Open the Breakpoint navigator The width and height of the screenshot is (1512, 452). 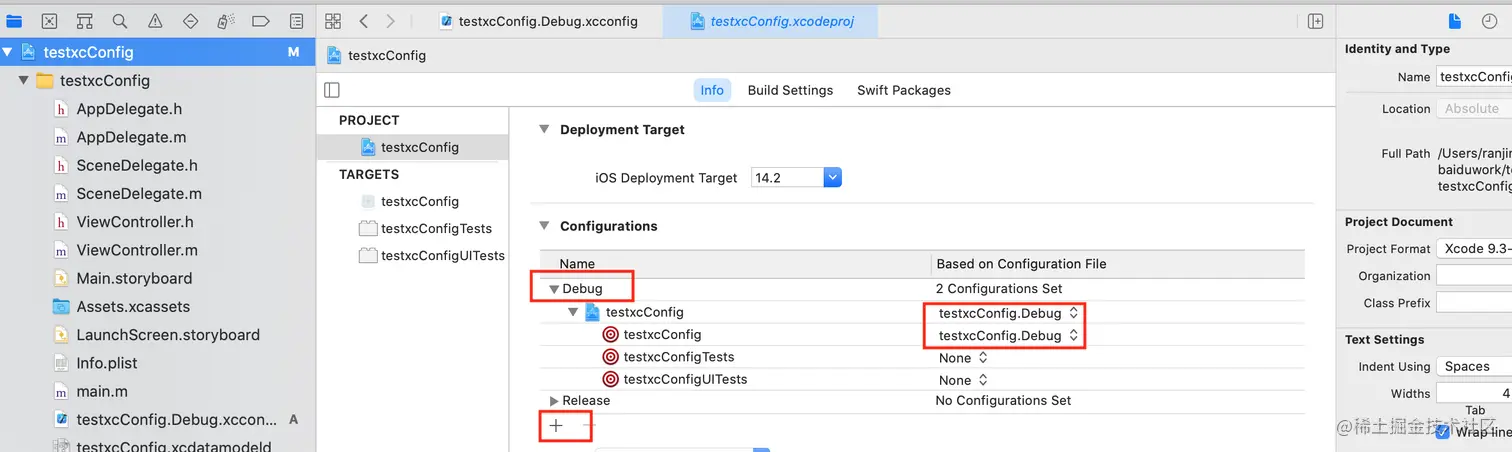[260, 21]
